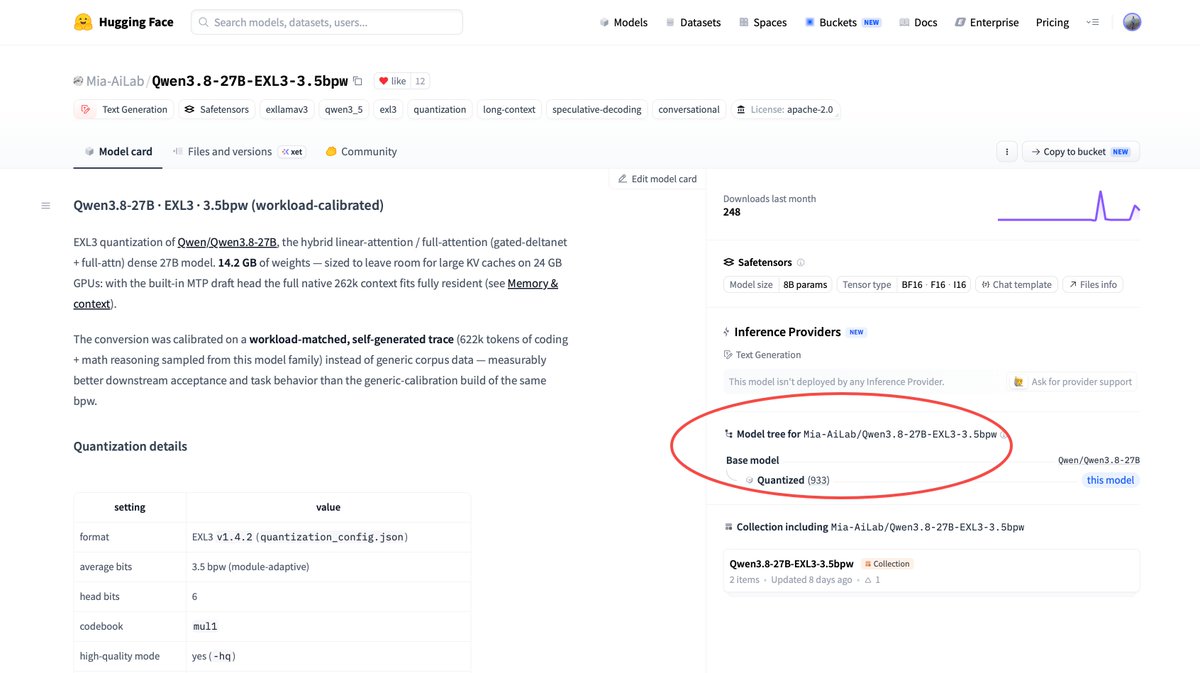
Task: Click the long-context tag
Action: (x=509, y=109)
